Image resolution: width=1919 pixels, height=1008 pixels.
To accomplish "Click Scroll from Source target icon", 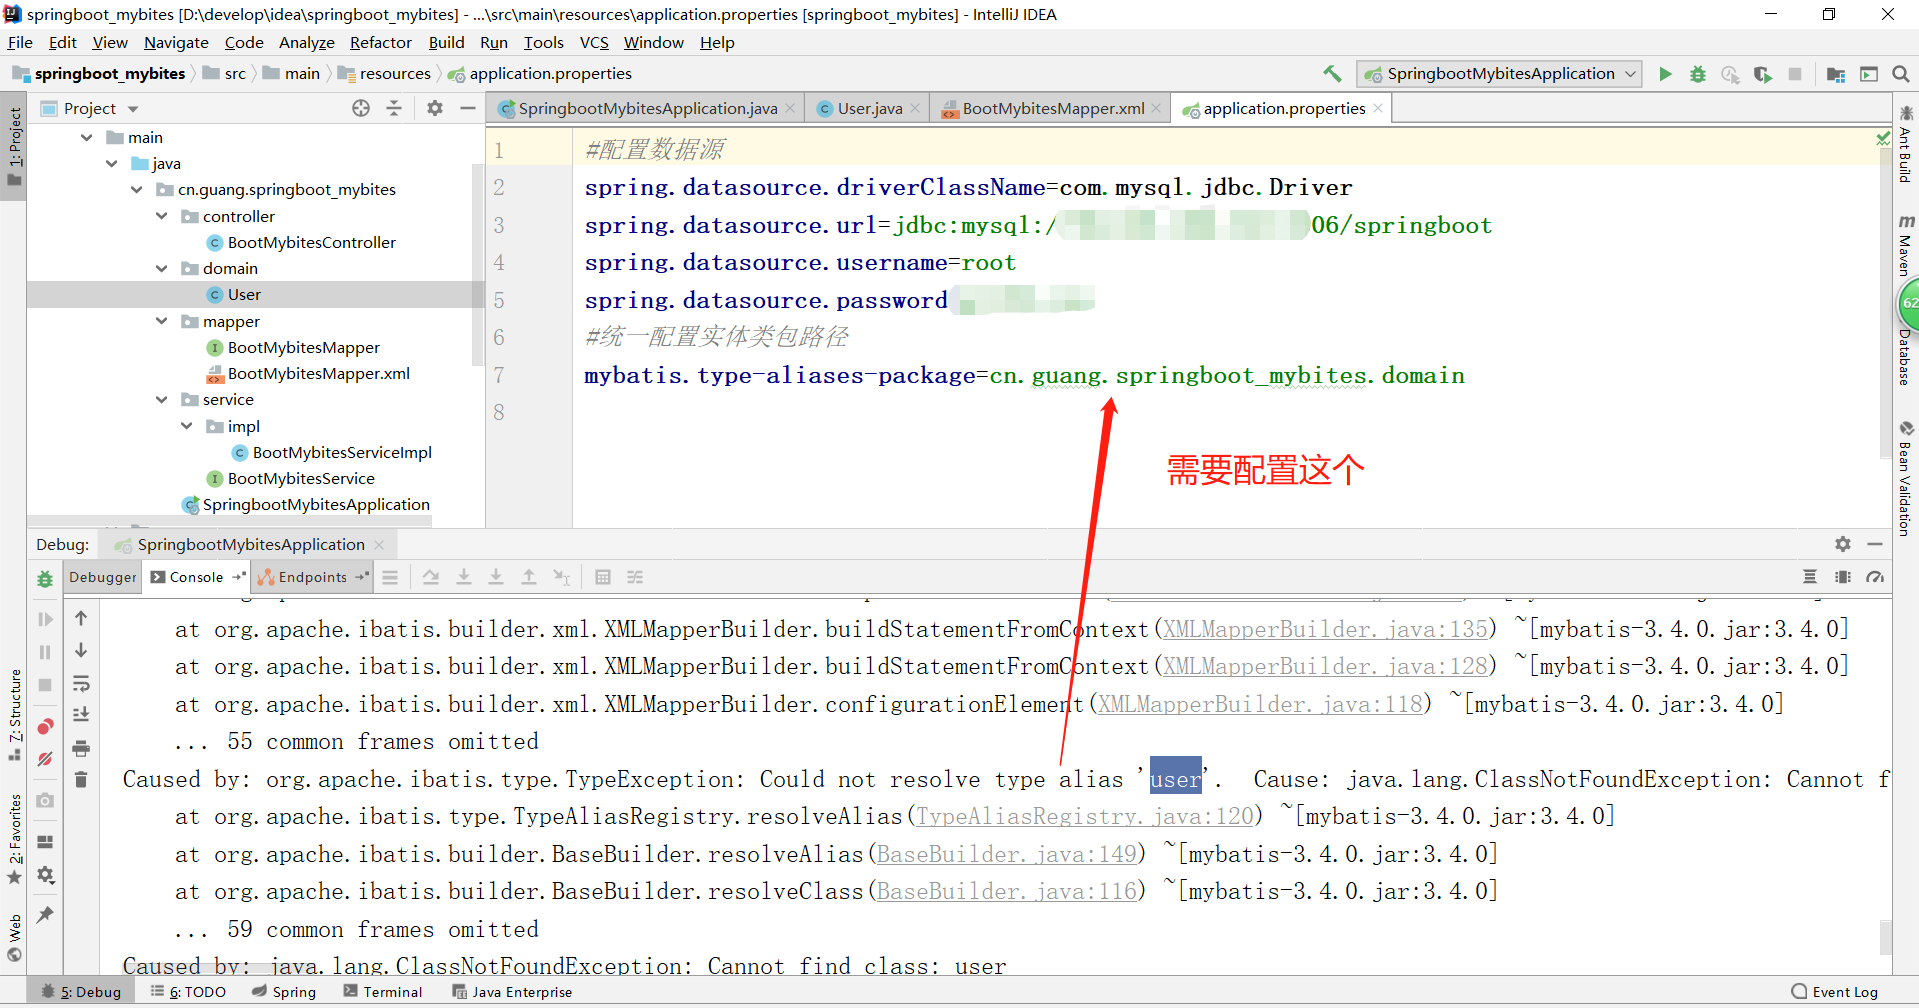I will [x=361, y=108].
